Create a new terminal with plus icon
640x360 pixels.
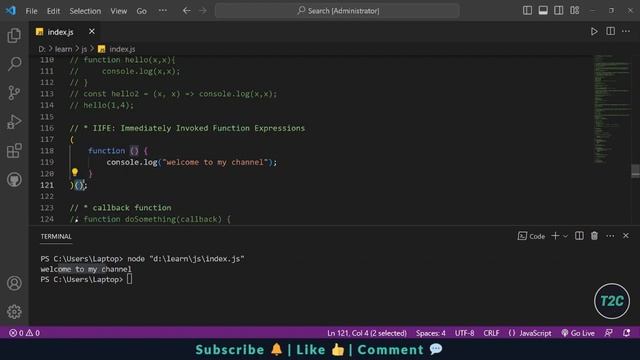[555, 236]
